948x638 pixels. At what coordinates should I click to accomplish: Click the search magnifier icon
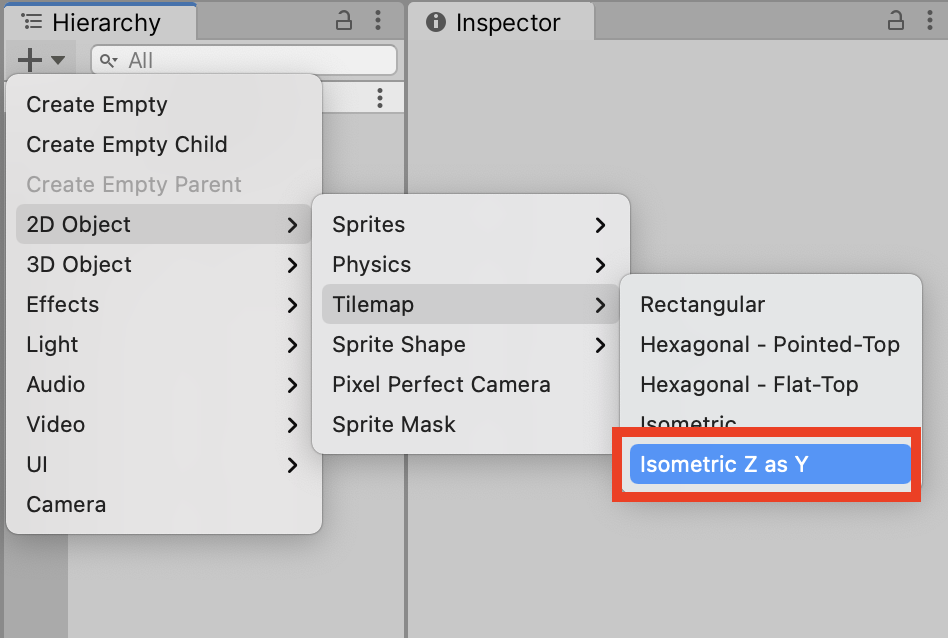click(x=108, y=61)
